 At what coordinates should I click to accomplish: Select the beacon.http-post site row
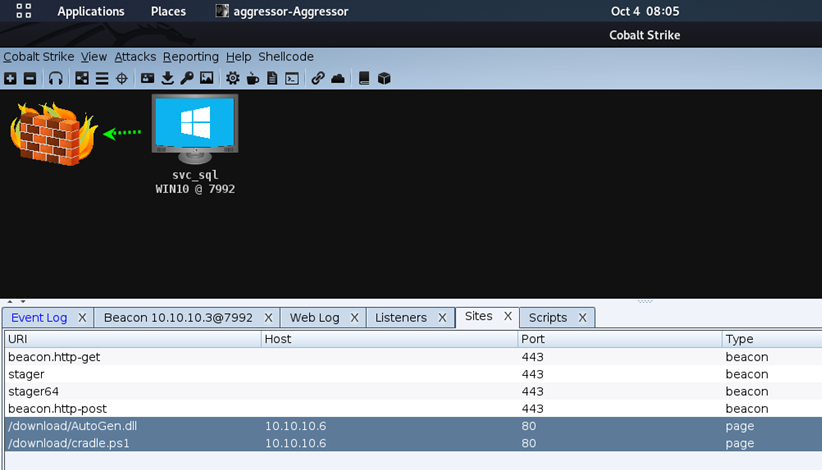(x=413, y=409)
